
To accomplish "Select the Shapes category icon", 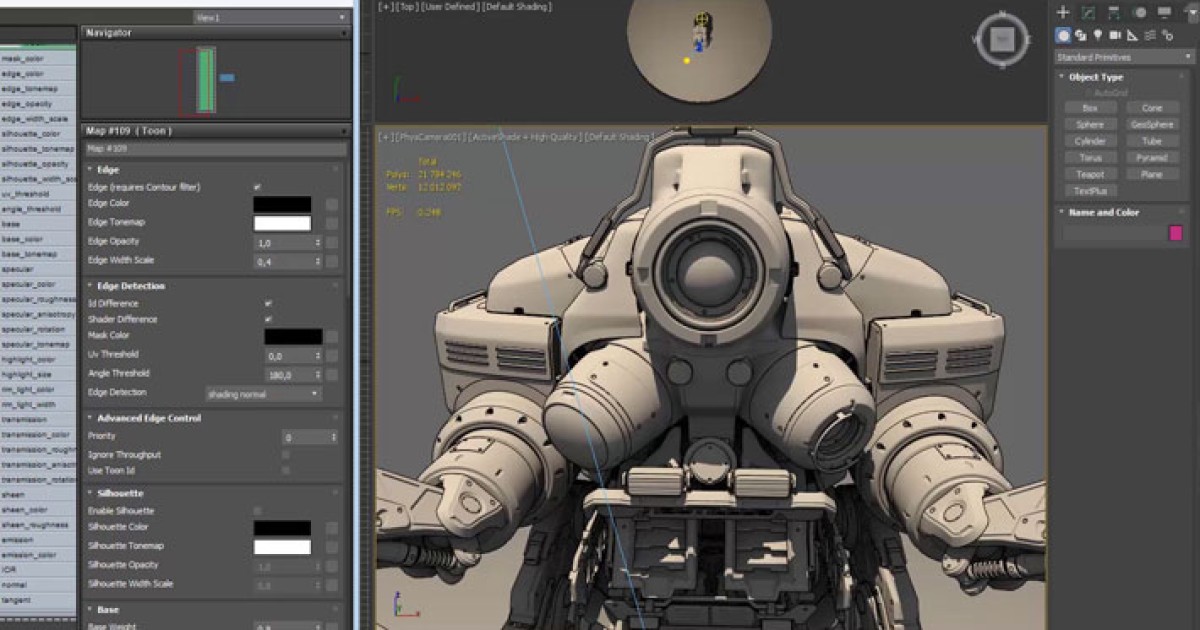I will click(x=1082, y=35).
